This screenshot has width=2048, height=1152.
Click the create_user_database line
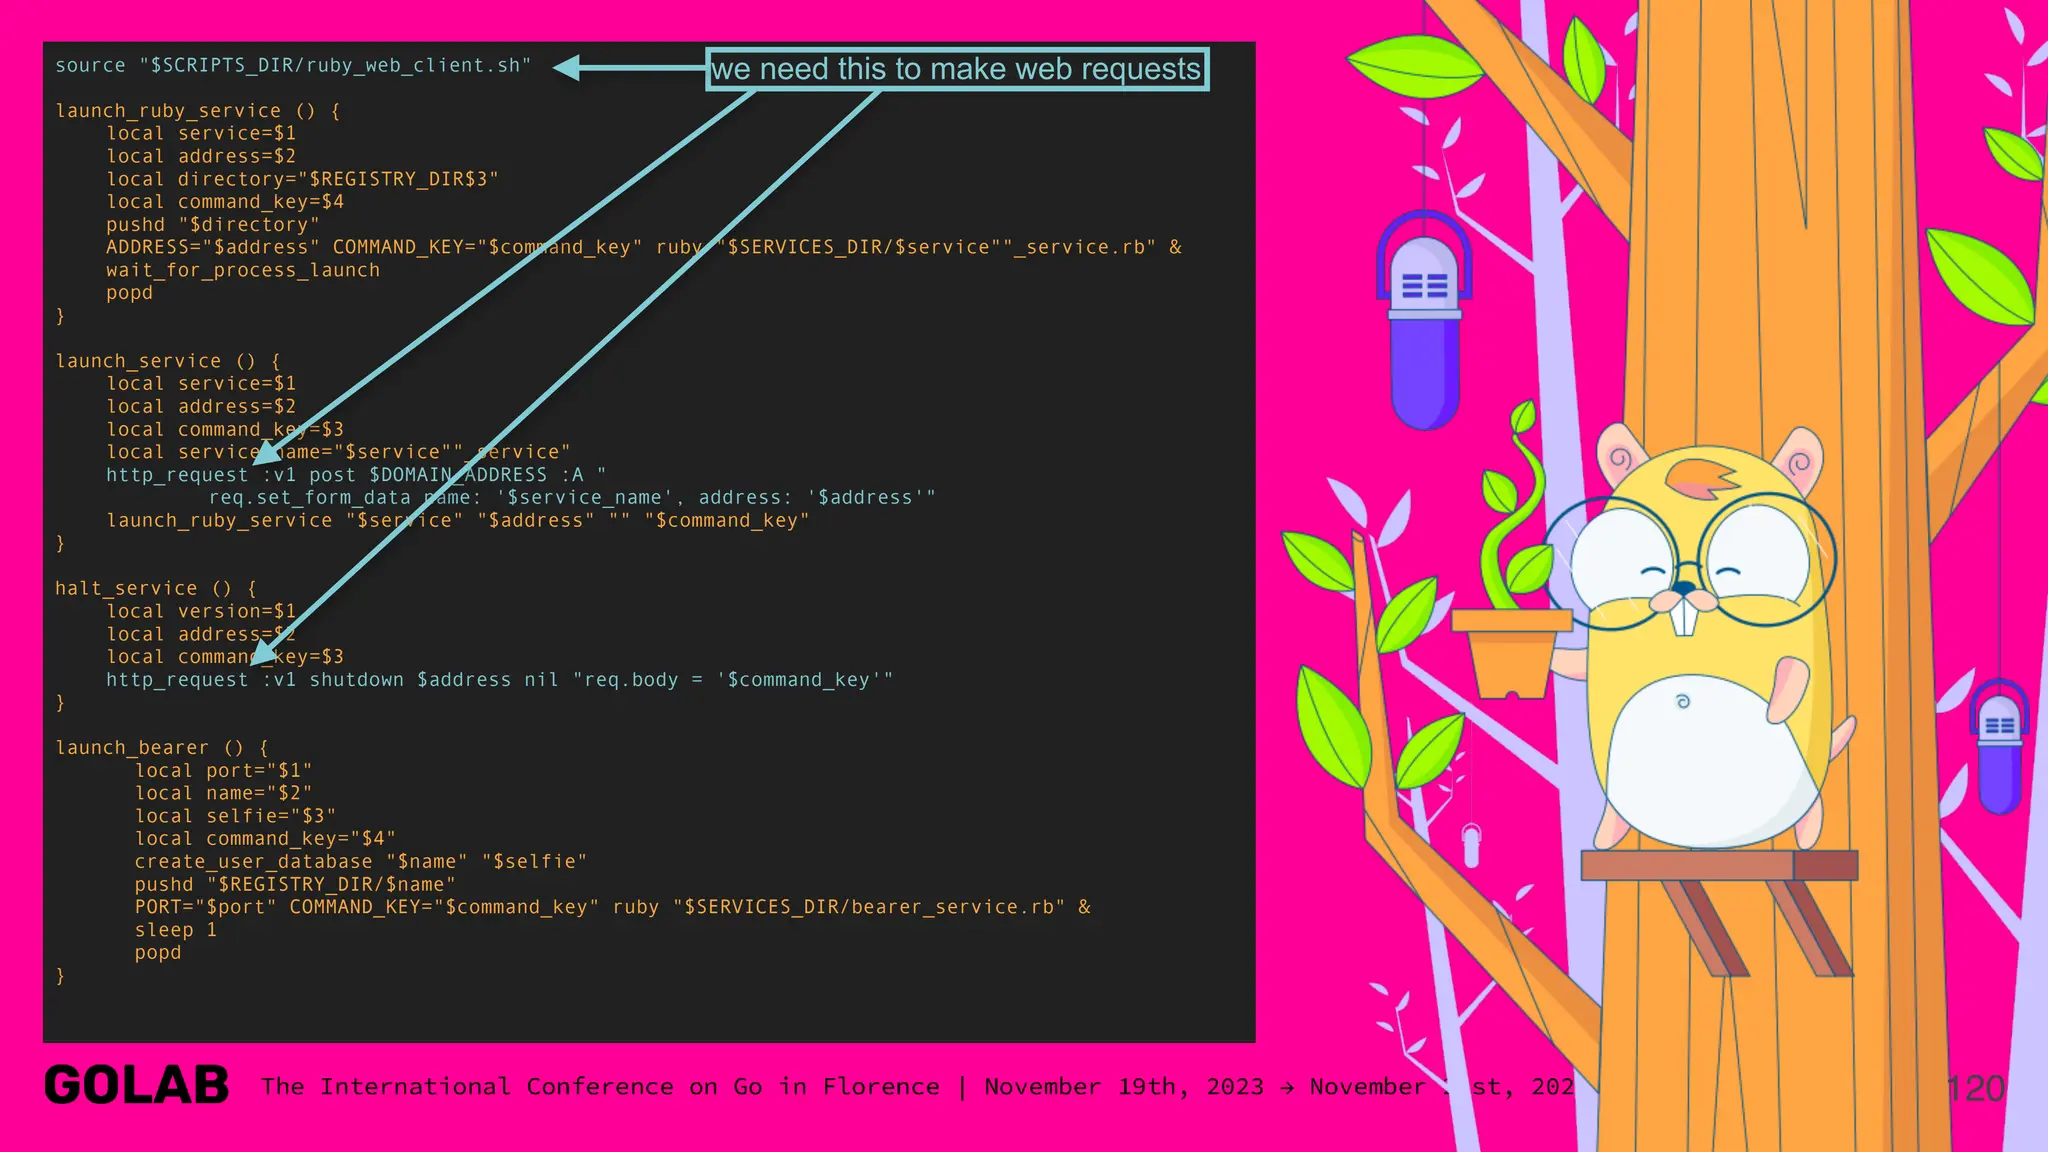coord(361,862)
